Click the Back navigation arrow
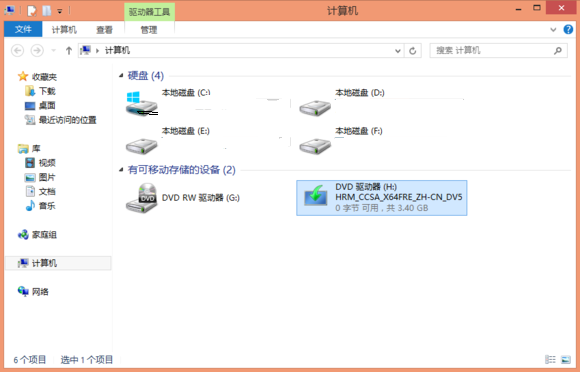The width and height of the screenshot is (580, 372). [x=17, y=50]
